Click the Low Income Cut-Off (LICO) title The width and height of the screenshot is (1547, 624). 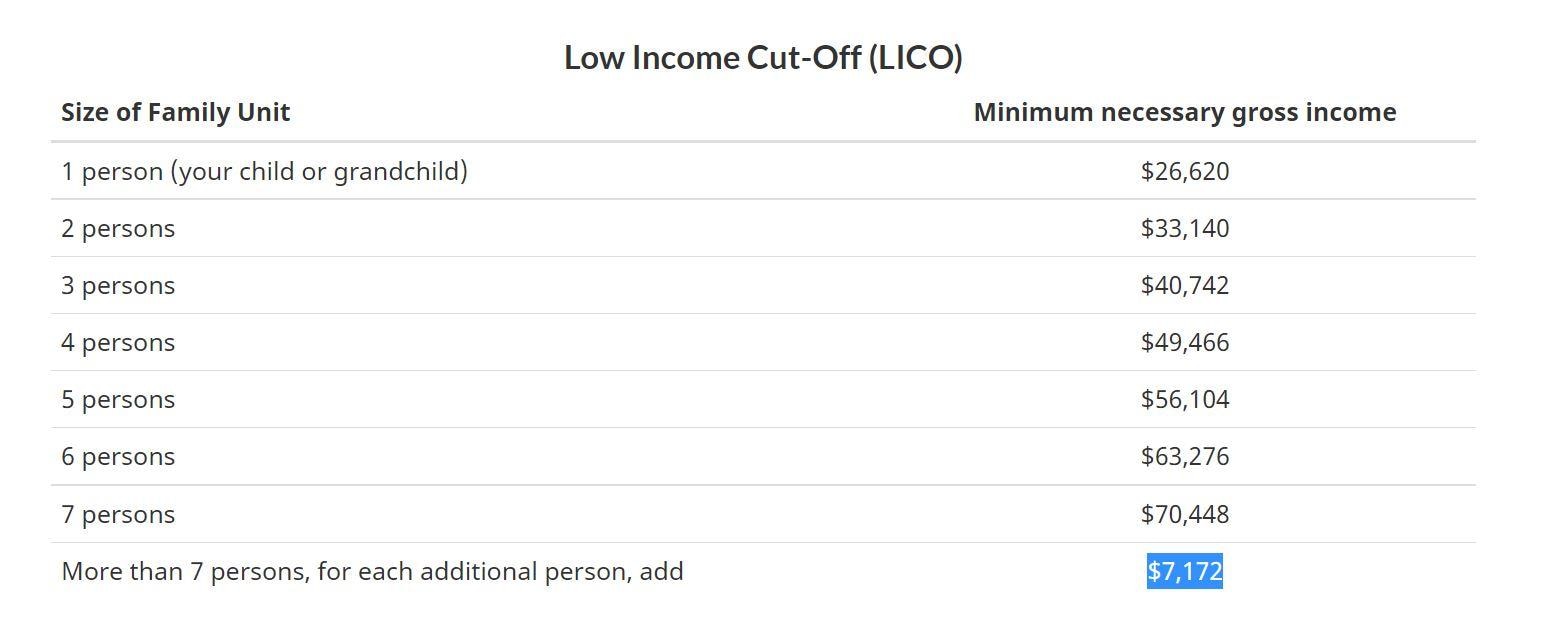coord(763,58)
